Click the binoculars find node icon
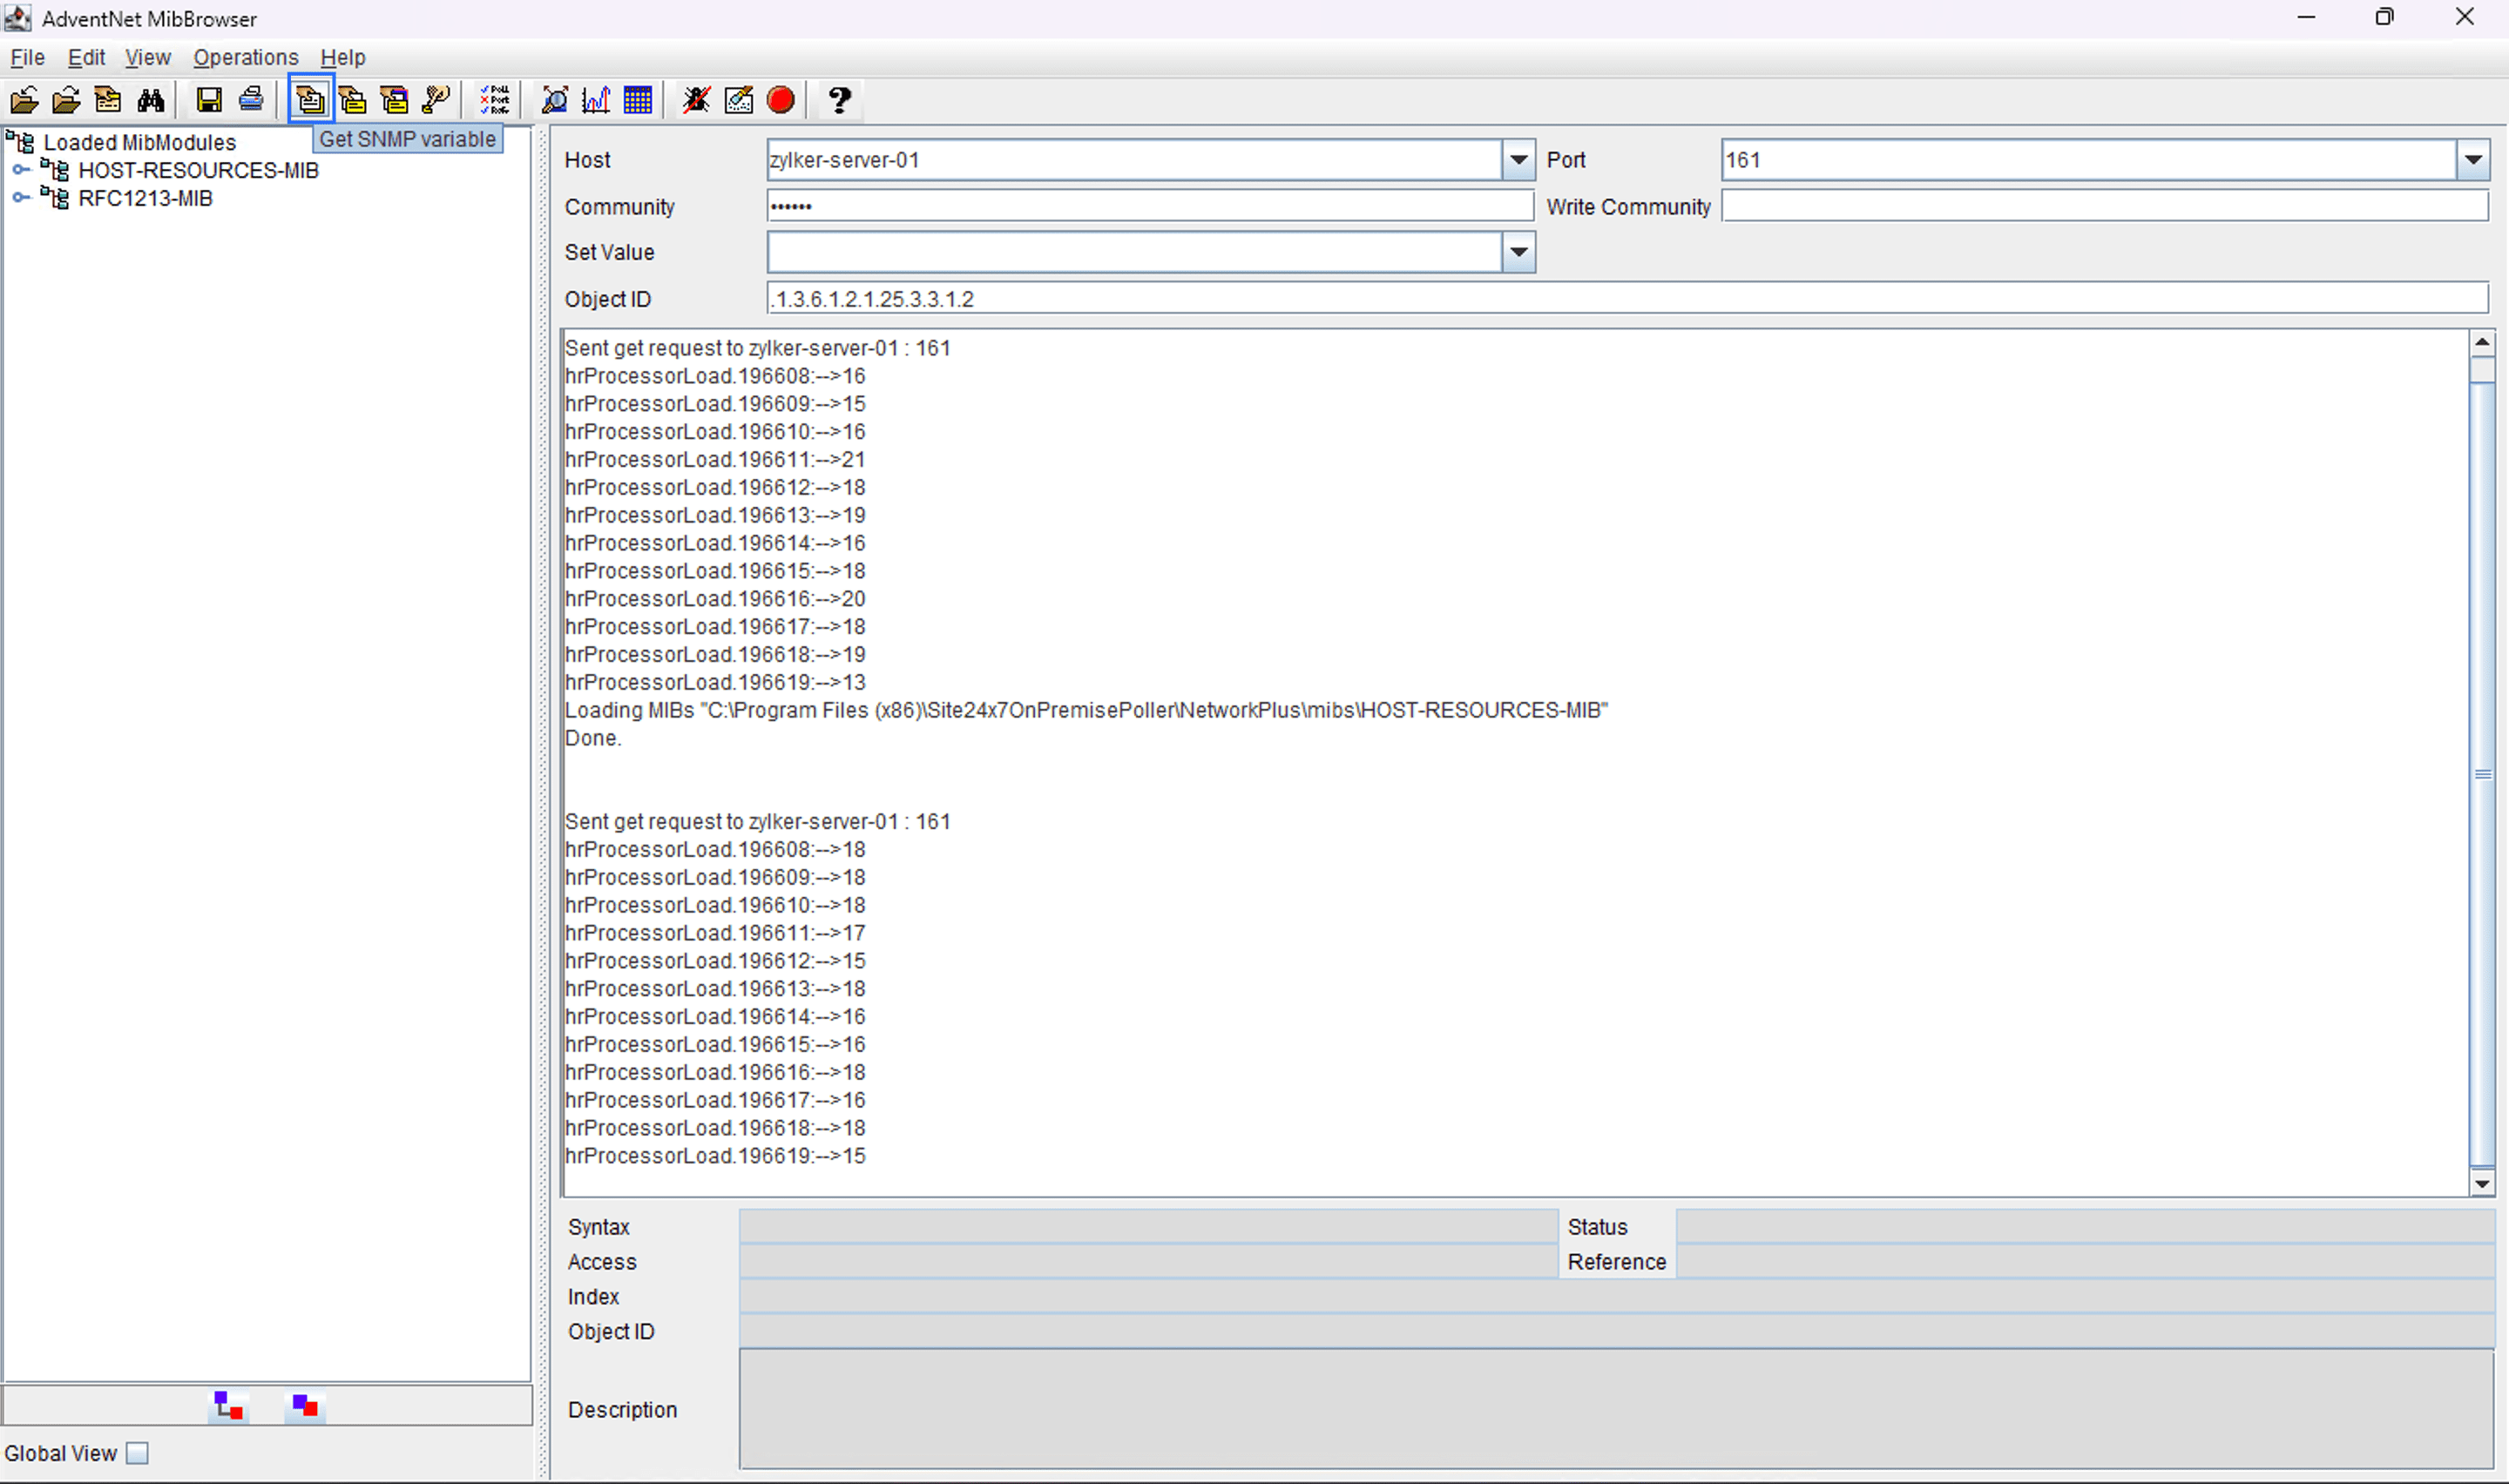This screenshot has height=1484, width=2509. tap(151, 100)
